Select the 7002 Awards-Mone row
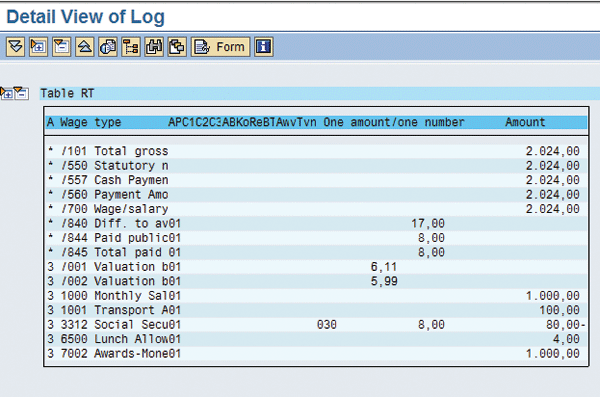The width and height of the screenshot is (600, 397). [316, 354]
